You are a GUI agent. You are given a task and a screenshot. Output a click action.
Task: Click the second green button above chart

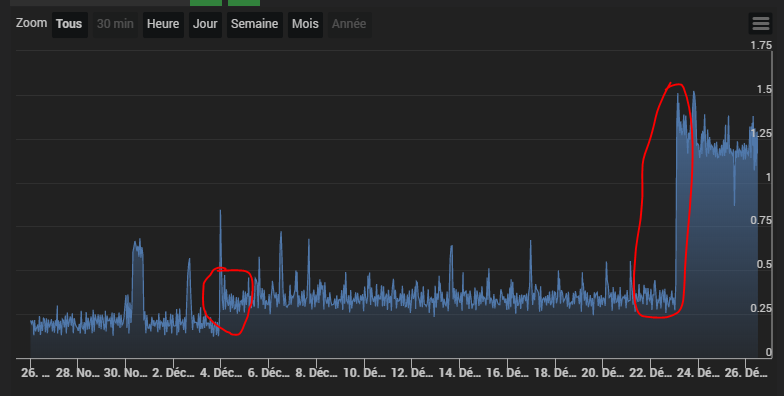(x=244, y=2)
